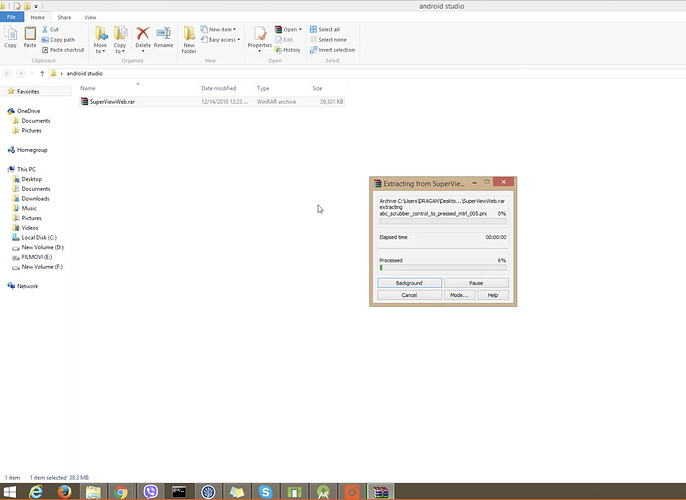The height and width of the screenshot is (500, 686).
Task: Select all items in folder
Action: (325, 29)
